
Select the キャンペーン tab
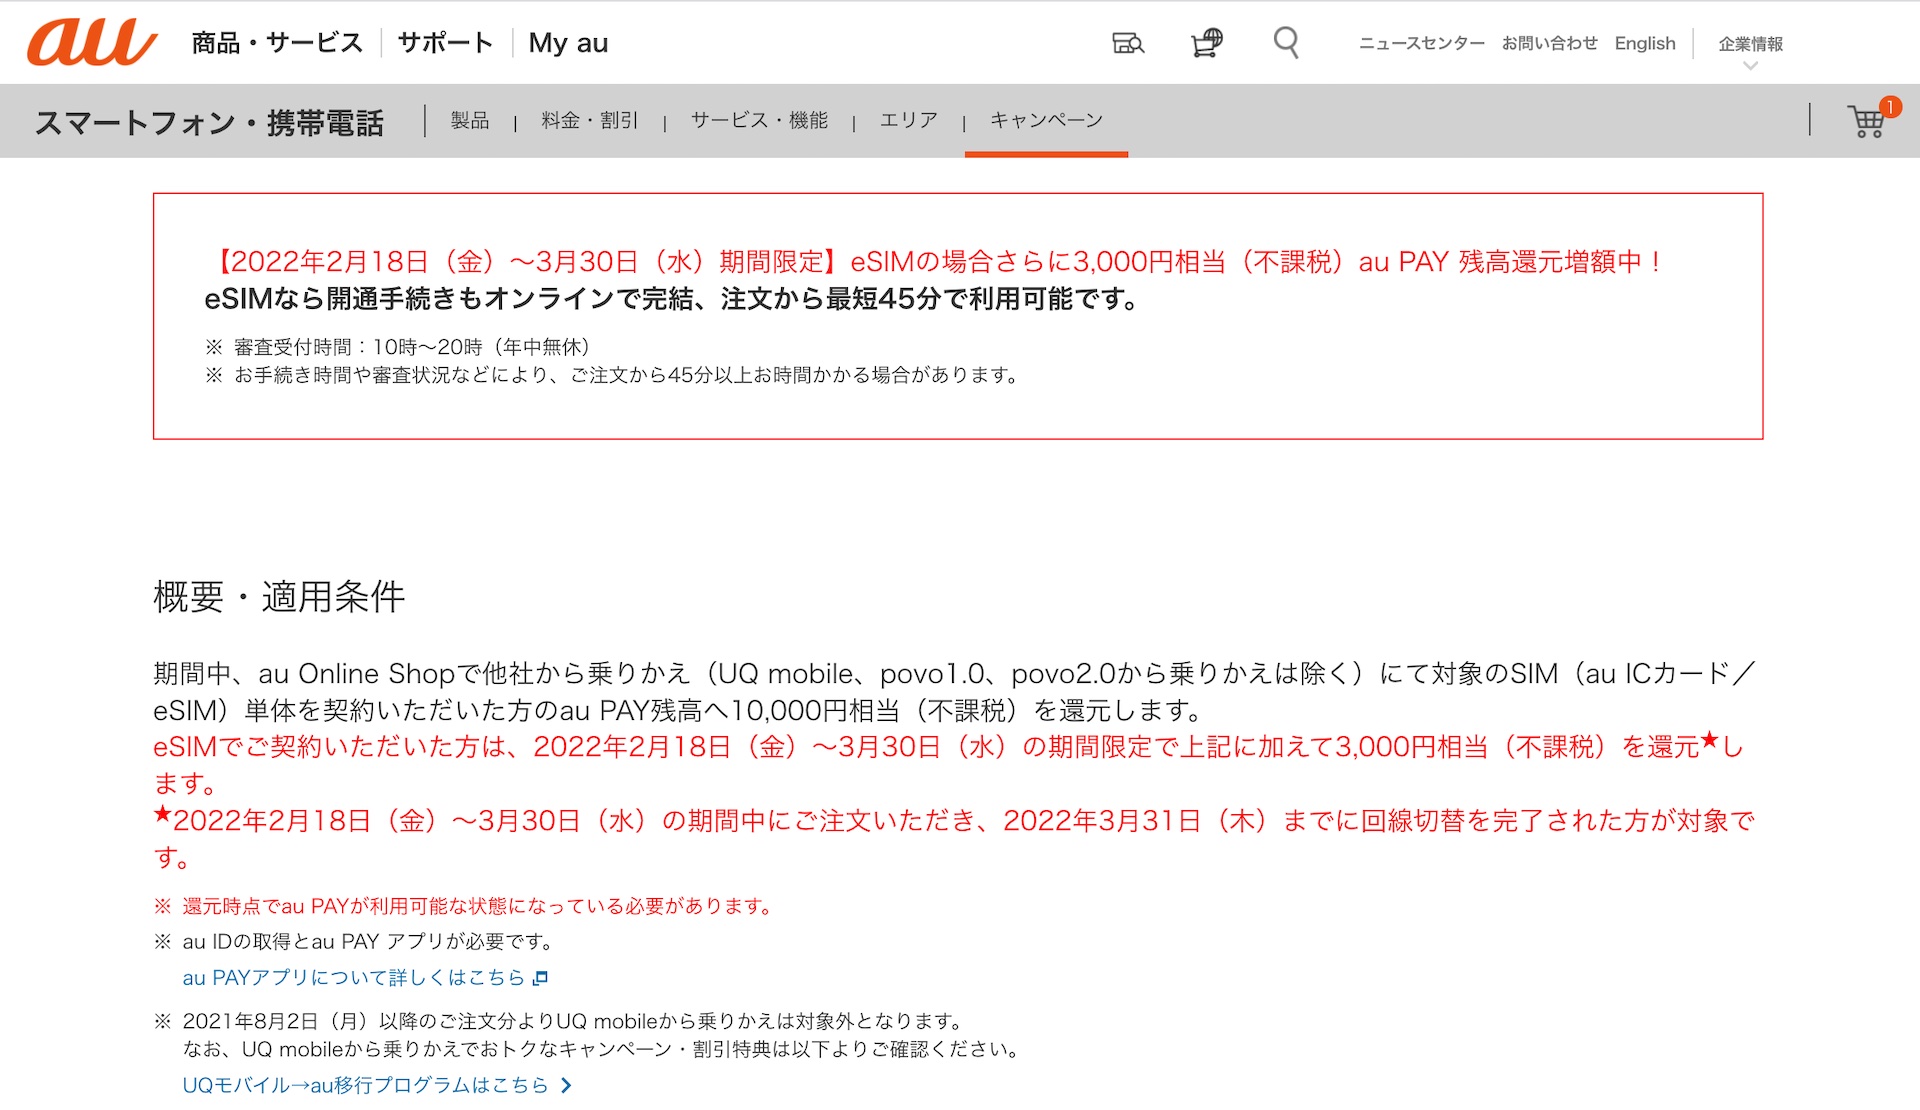[x=1046, y=120]
